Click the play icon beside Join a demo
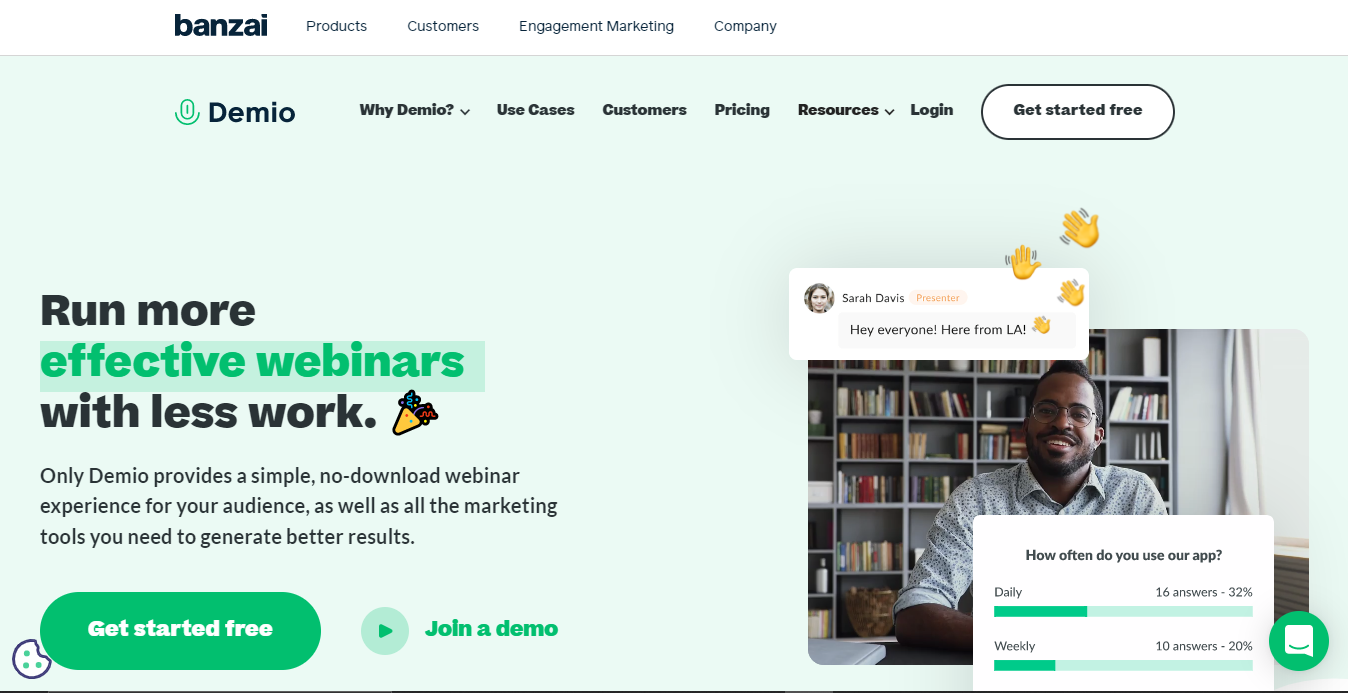The height and width of the screenshot is (693, 1348). tap(385, 631)
